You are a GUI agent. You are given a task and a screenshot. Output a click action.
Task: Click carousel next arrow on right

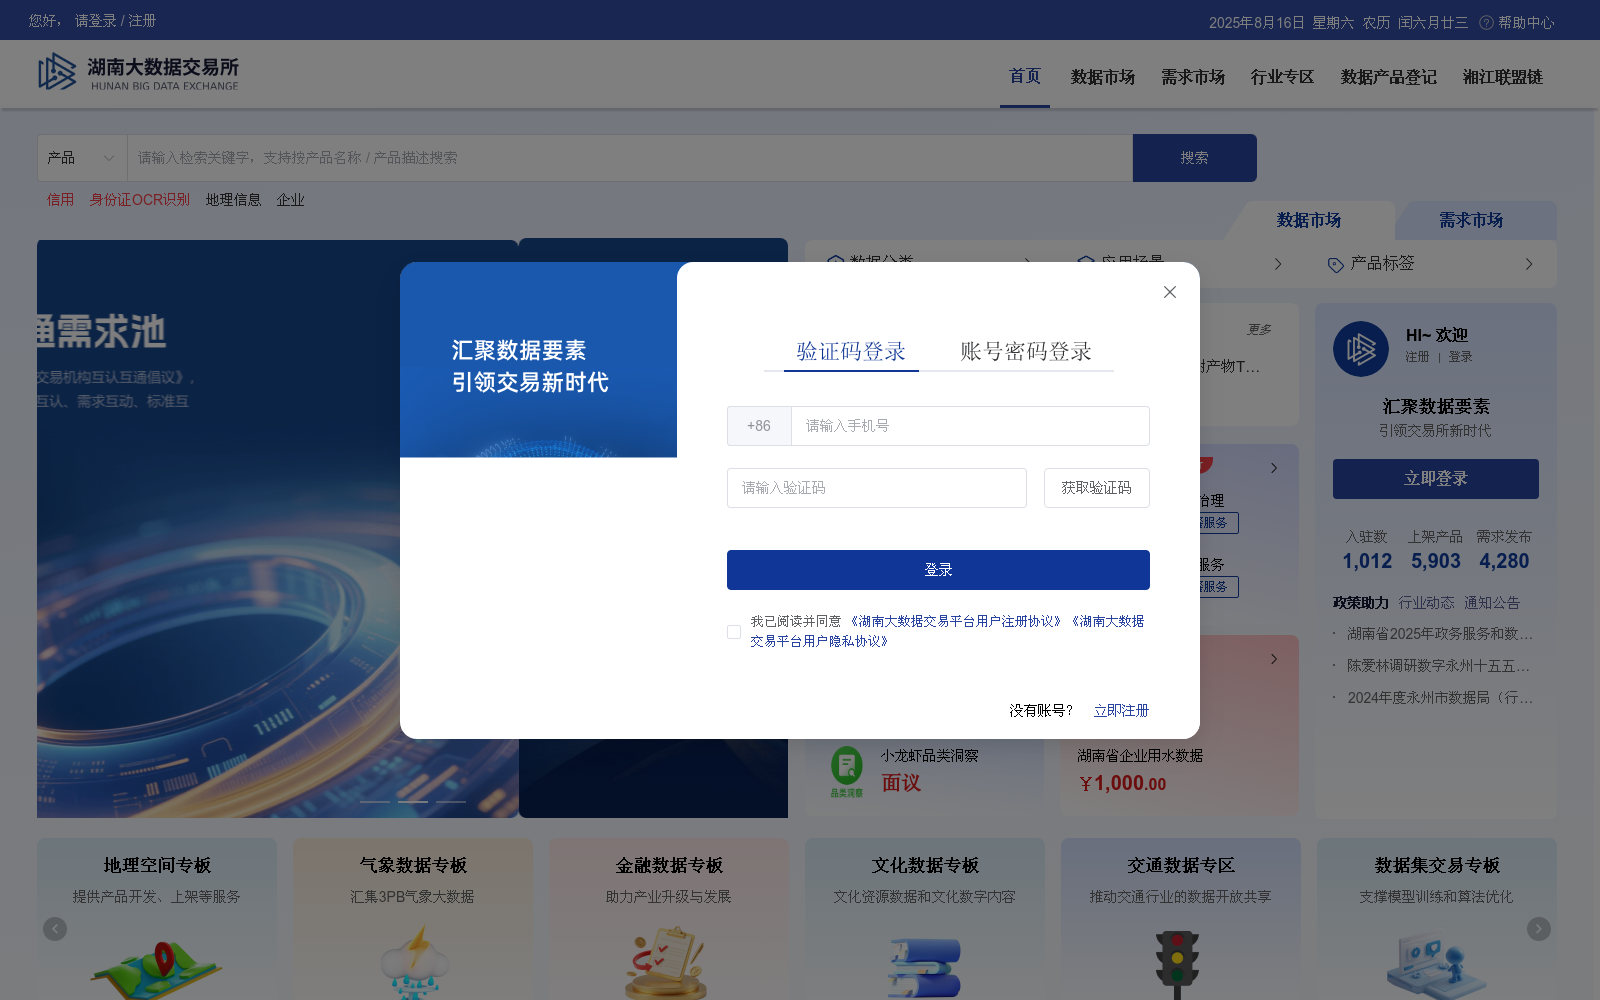coord(1539,929)
